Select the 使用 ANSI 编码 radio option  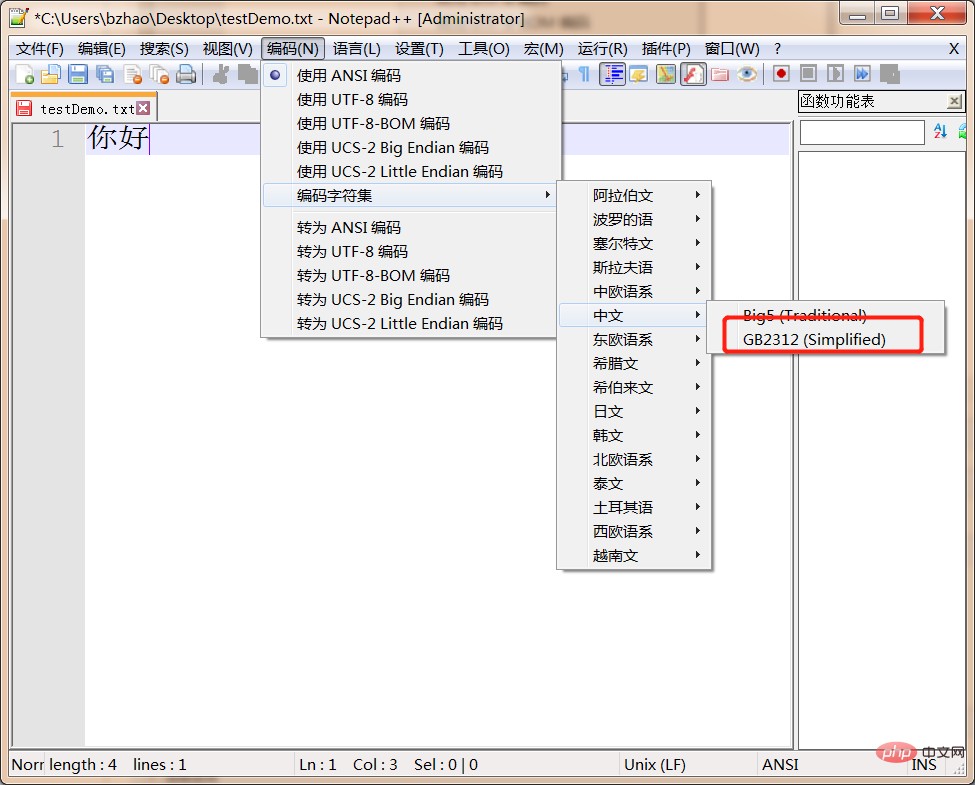point(411,75)
